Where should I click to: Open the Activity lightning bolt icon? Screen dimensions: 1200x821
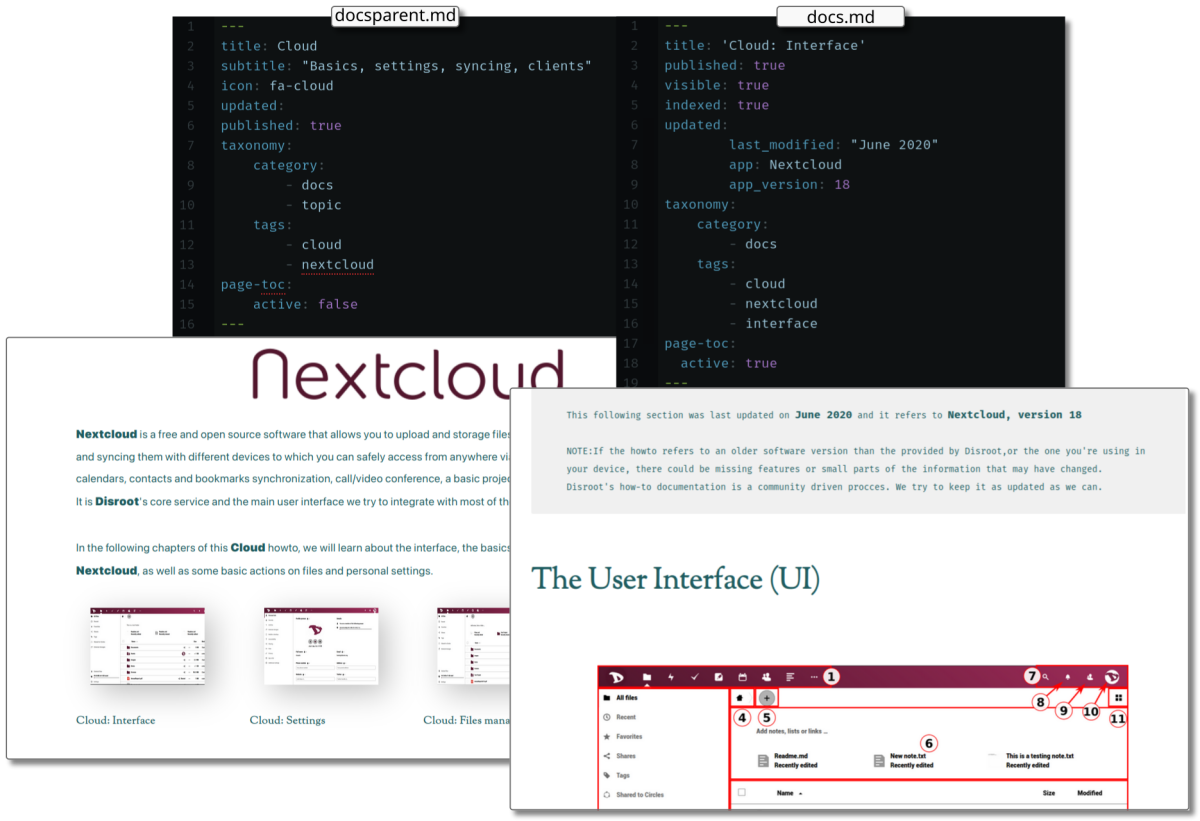[x=671, y=677]
